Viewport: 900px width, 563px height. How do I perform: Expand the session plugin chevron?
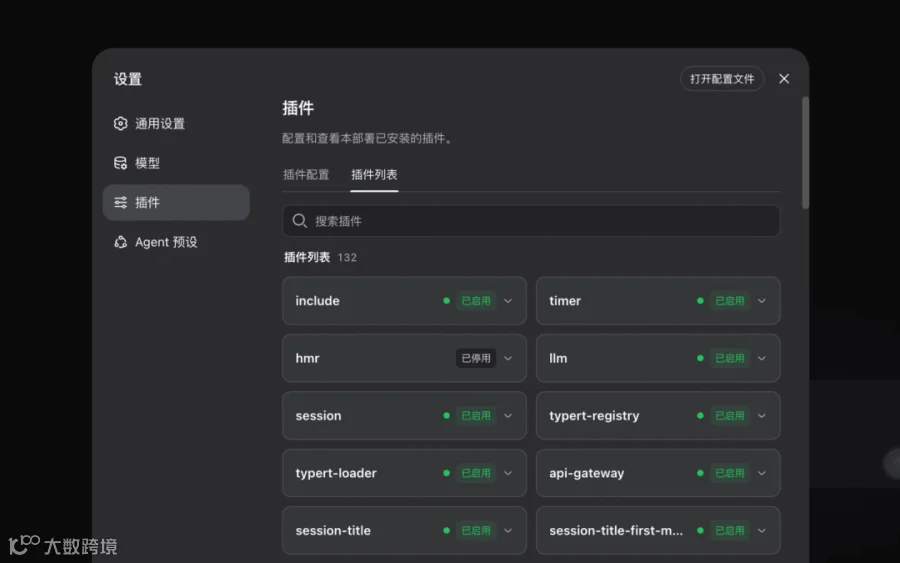(x=508, y=416)
